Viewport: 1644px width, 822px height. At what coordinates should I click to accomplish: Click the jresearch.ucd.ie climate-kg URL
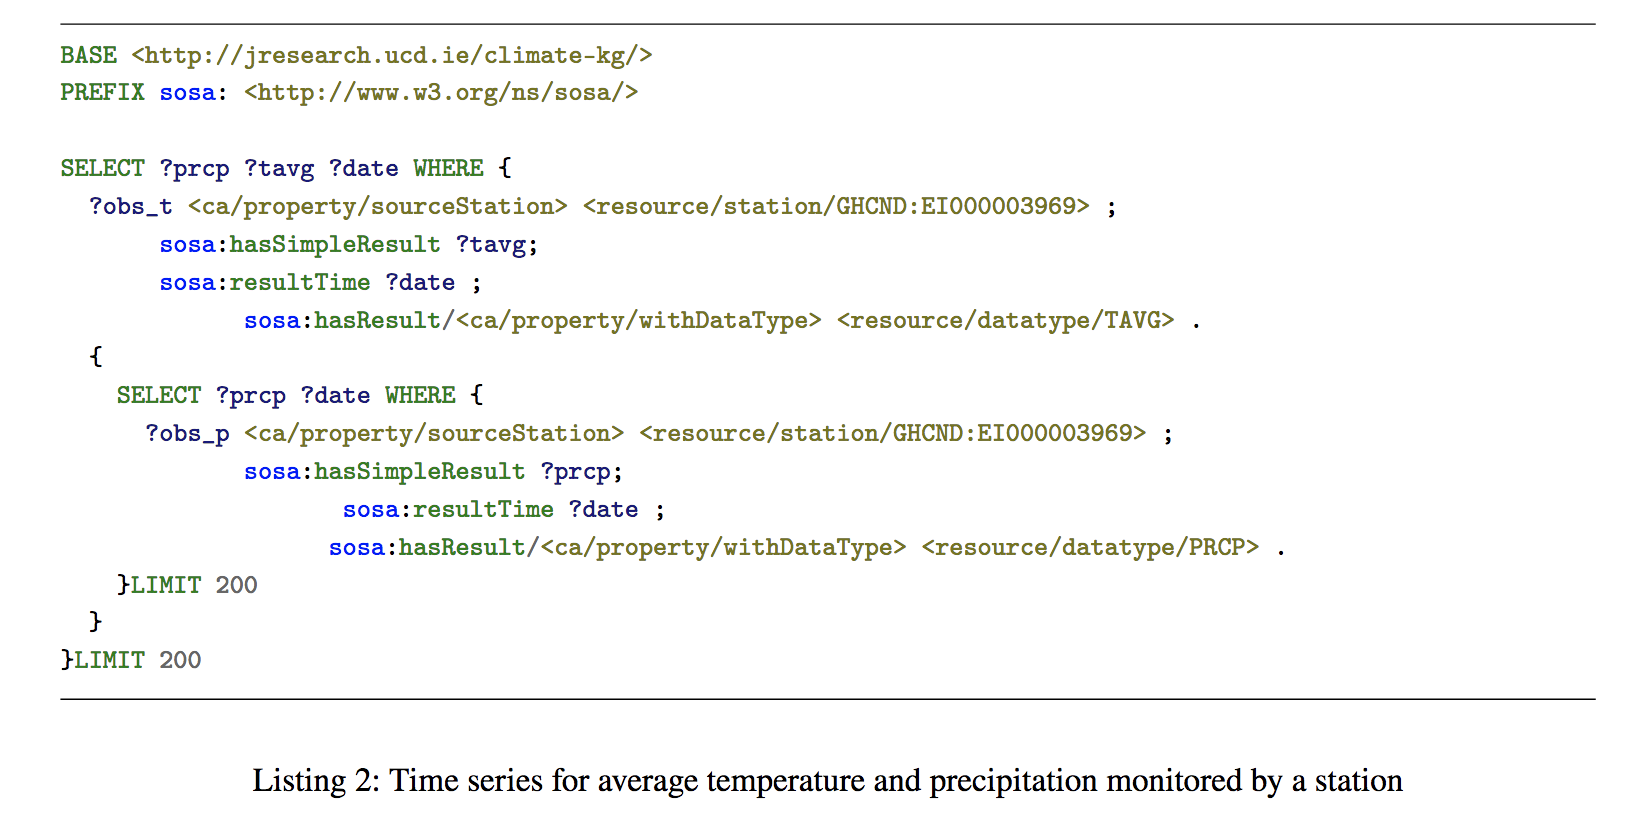pos(392,56)
